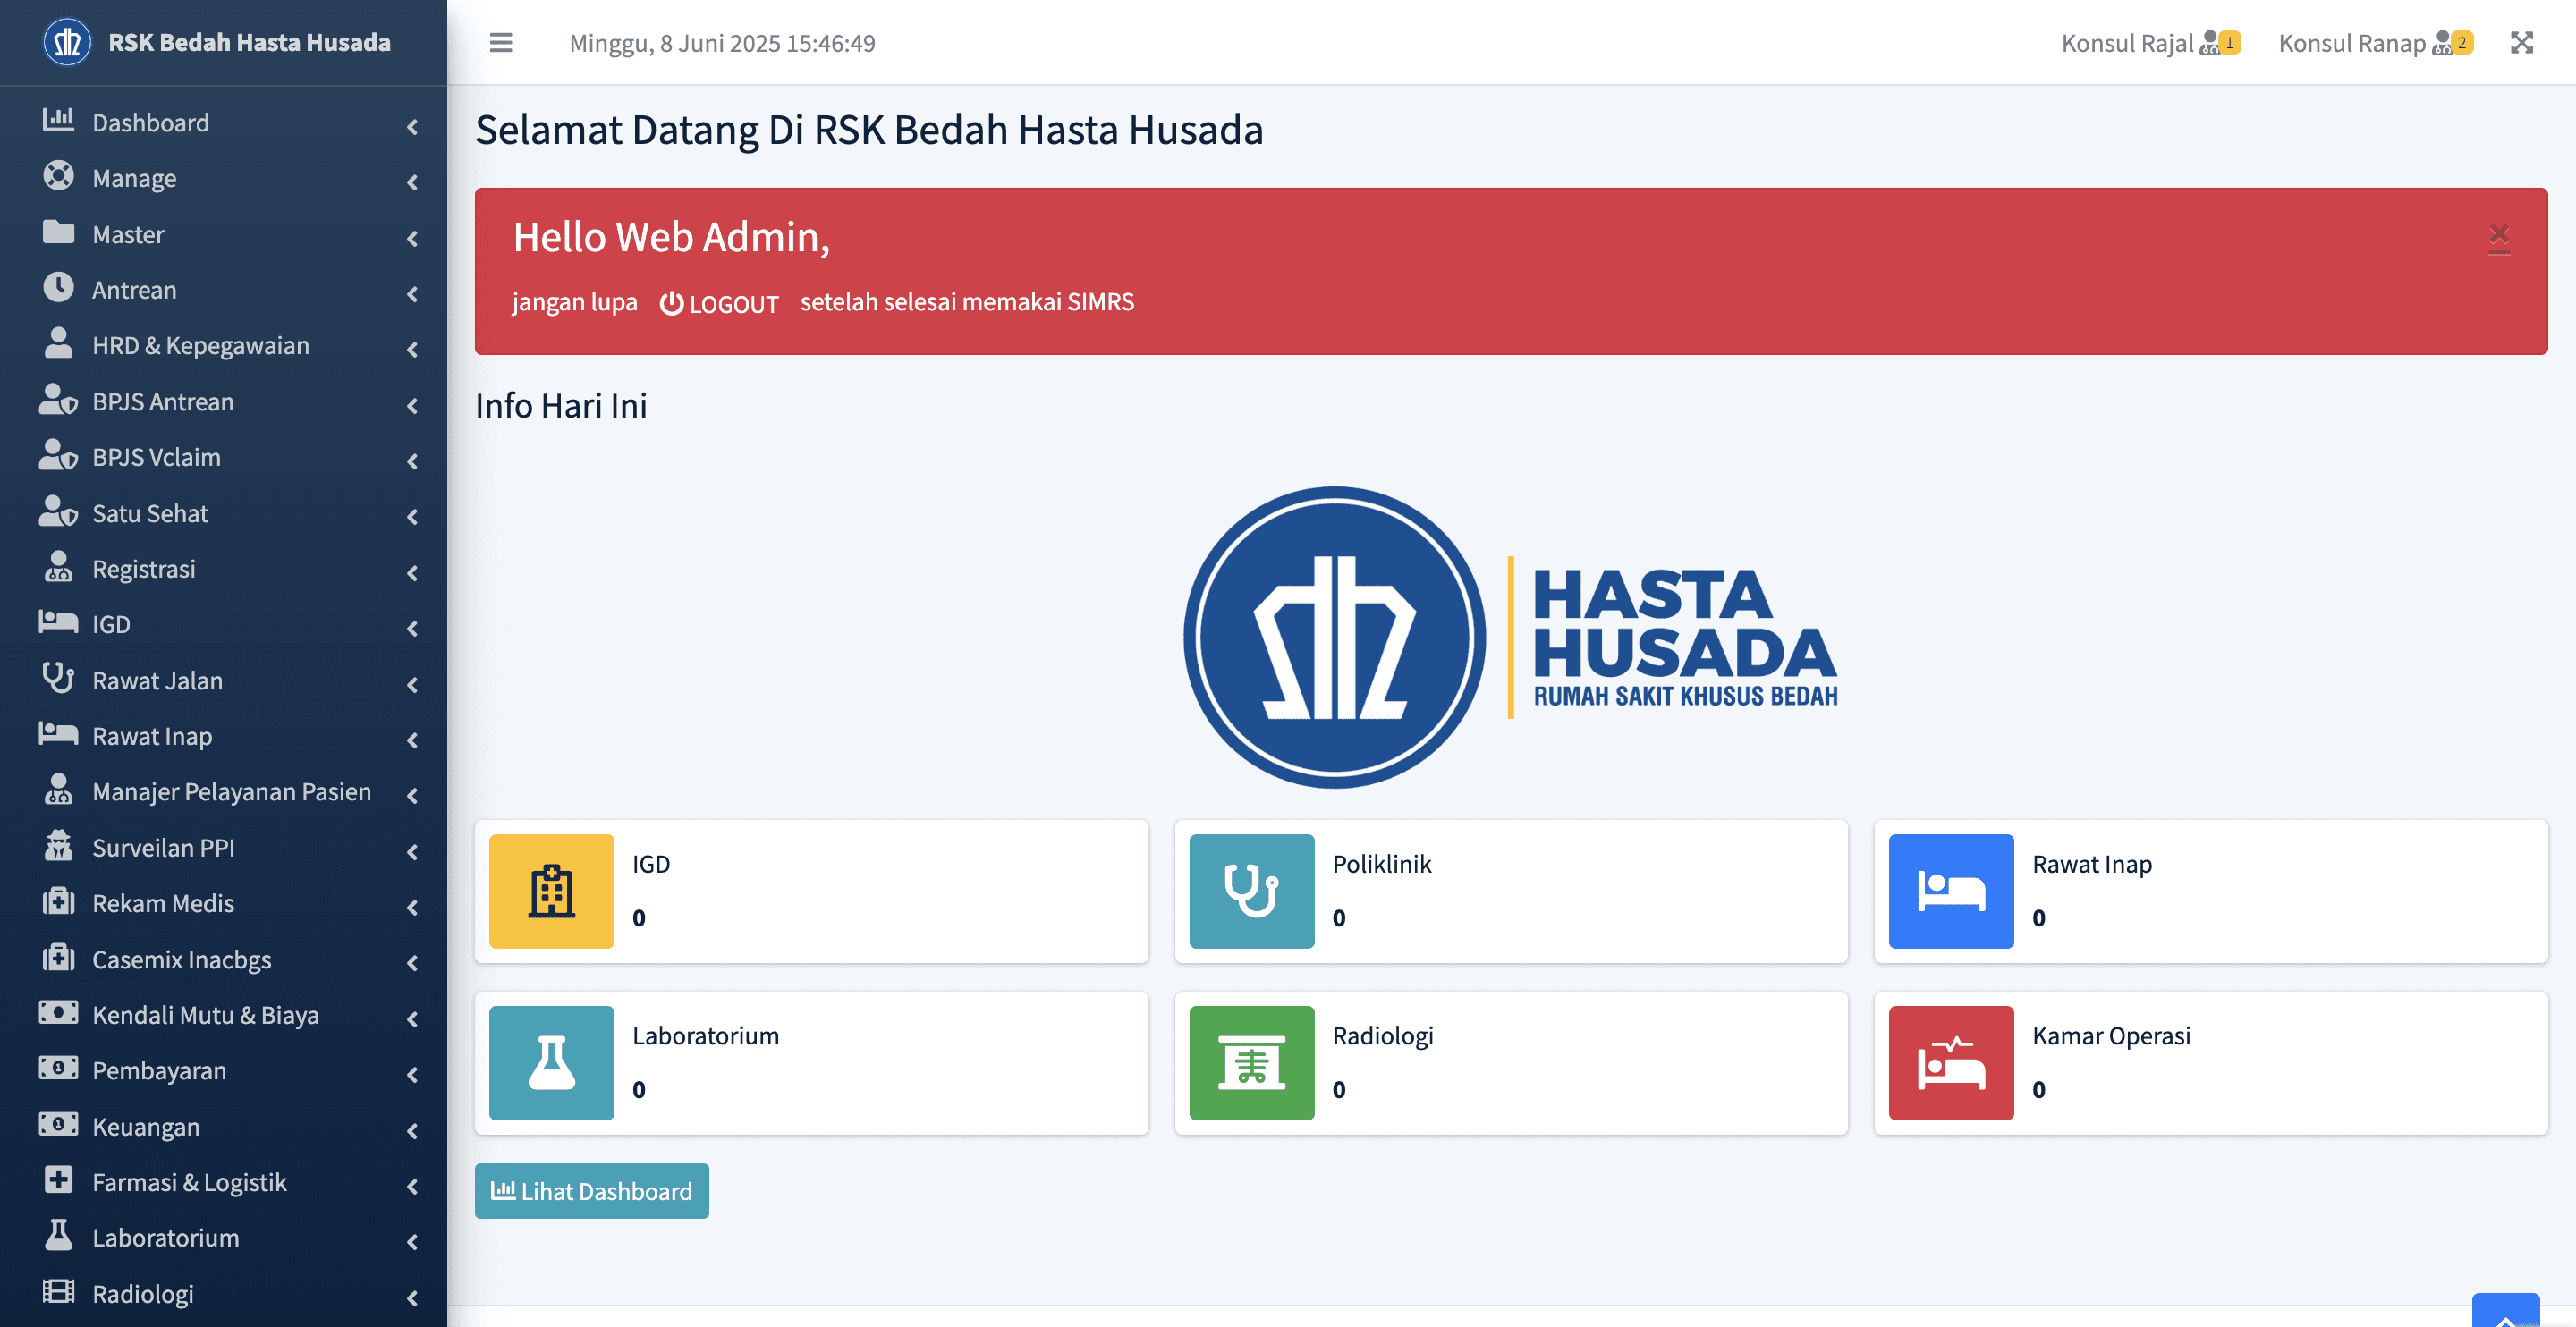
Task: Click the date and time text in header
Action: point(722,43)
